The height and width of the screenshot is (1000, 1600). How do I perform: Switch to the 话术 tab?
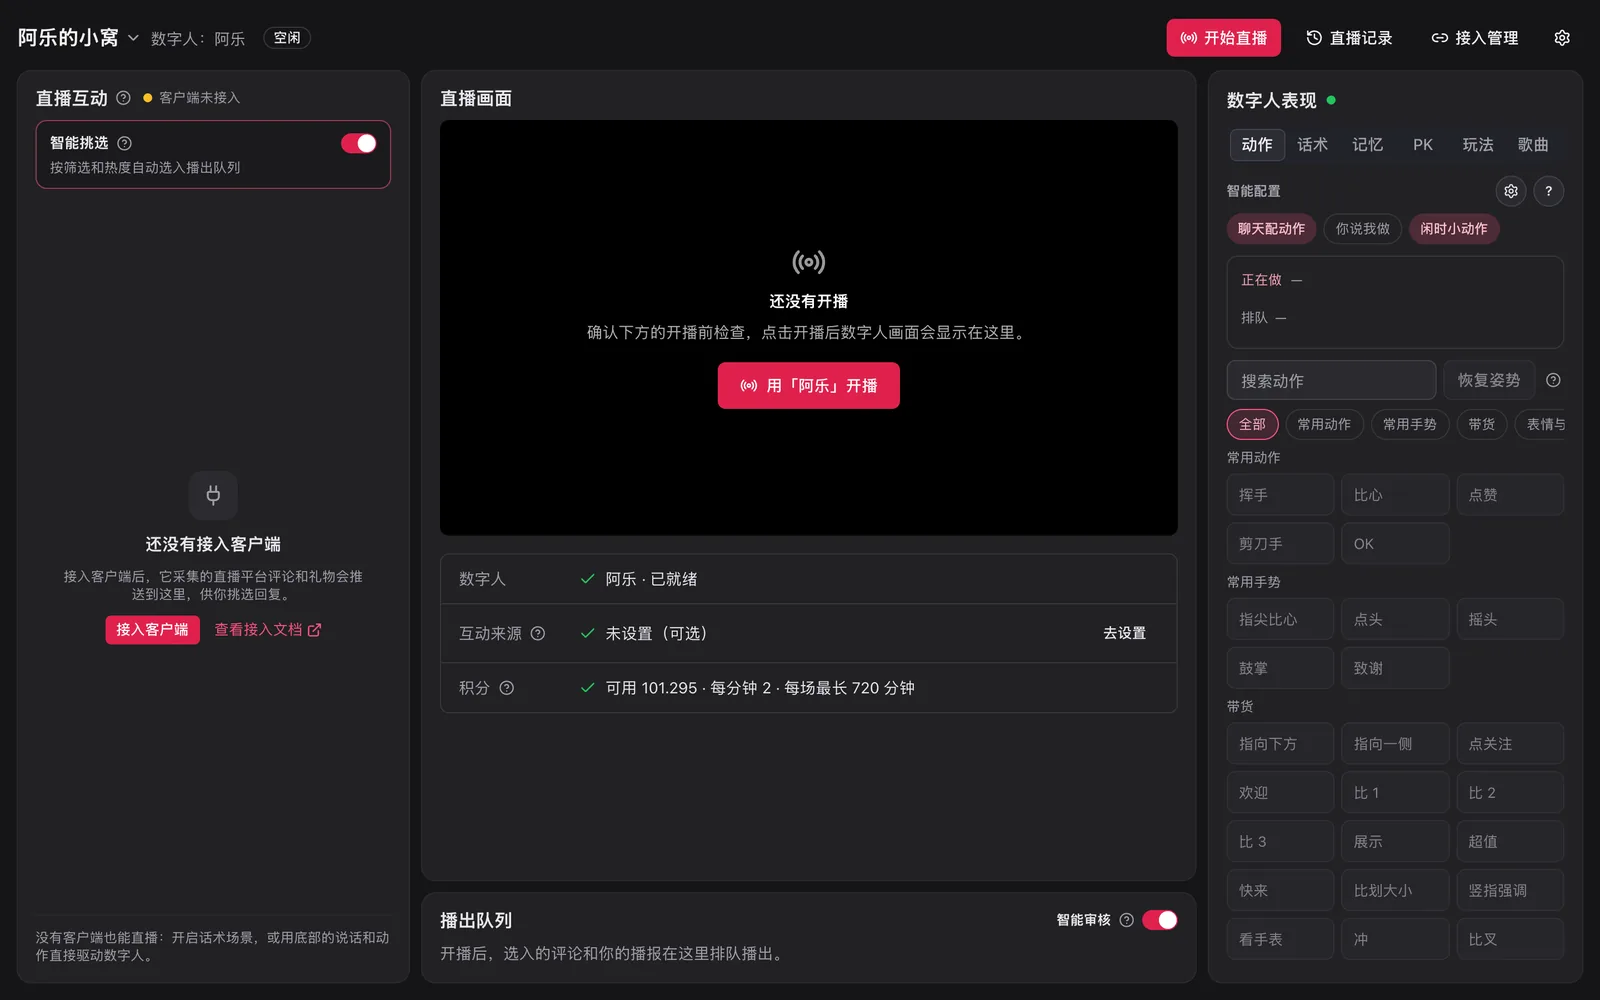[1312, 145]
